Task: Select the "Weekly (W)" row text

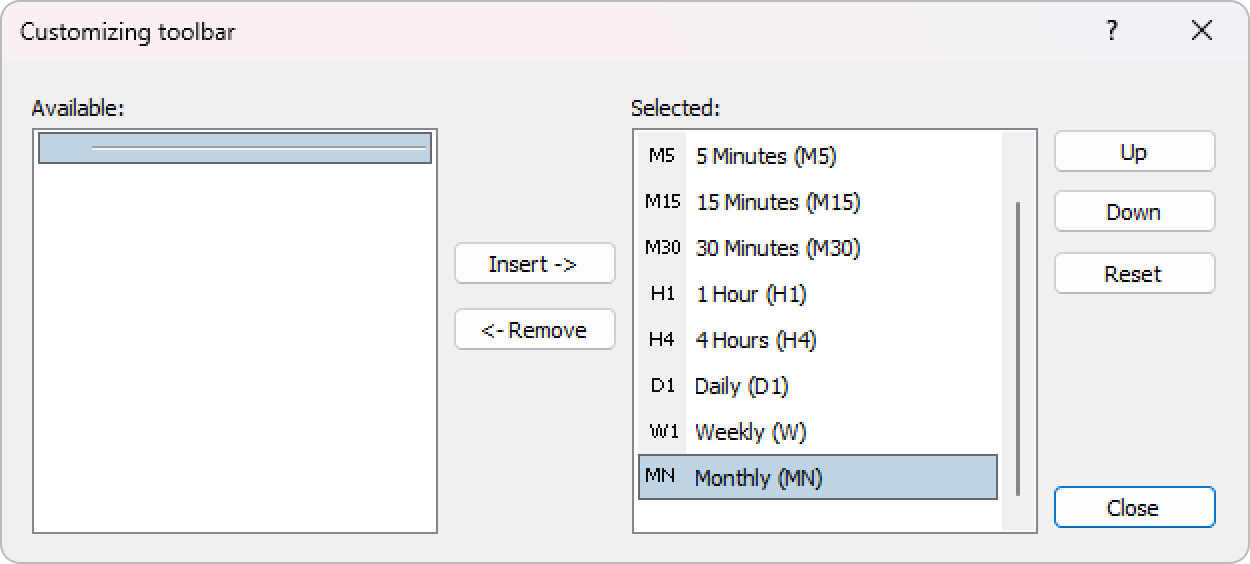Action: tap(751, 433)
